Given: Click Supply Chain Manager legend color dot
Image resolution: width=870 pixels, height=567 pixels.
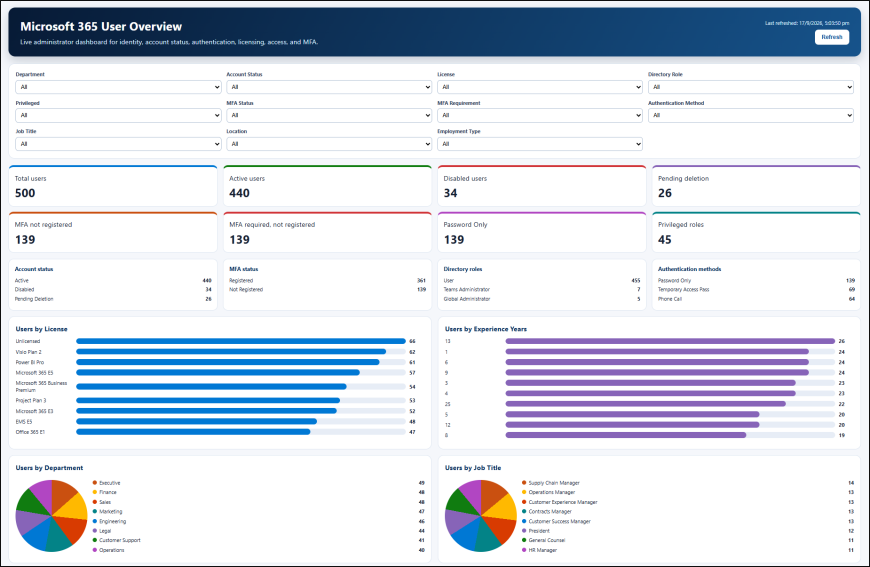Looking at the screenshot, I should (524, 483).
